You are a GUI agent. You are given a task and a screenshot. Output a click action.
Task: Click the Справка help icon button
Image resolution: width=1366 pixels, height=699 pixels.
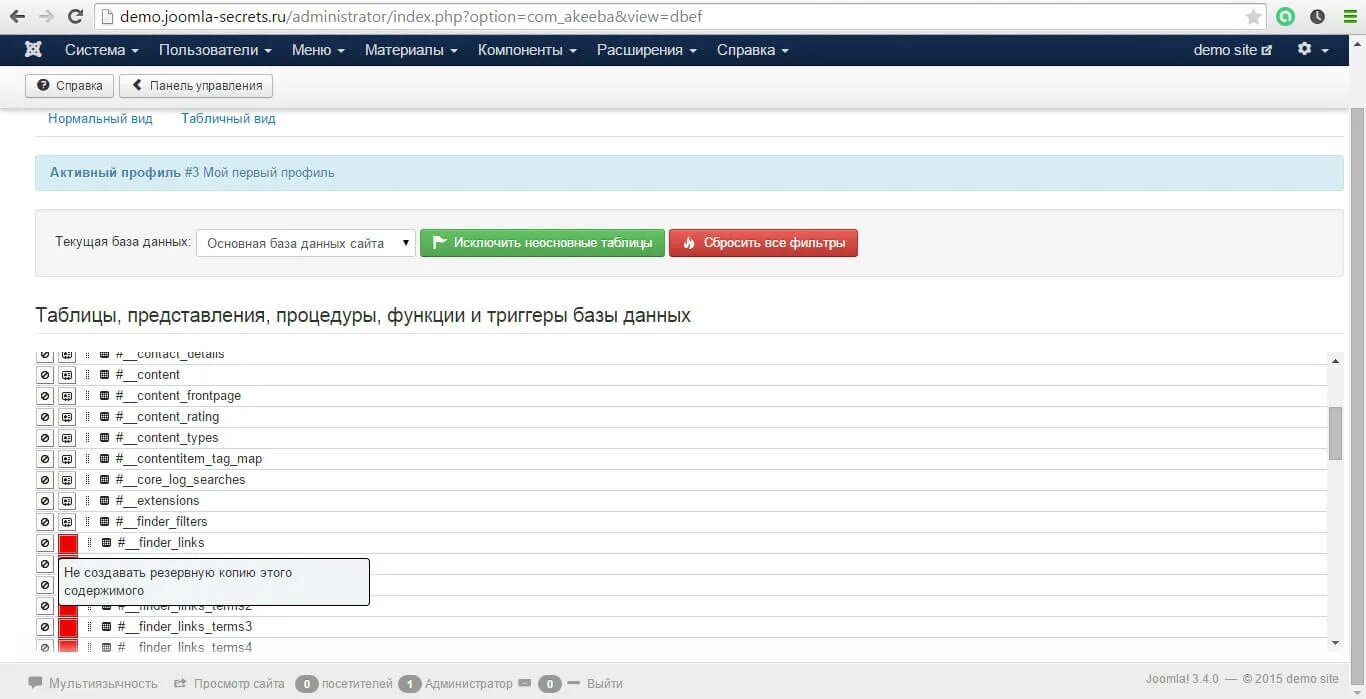68,85
